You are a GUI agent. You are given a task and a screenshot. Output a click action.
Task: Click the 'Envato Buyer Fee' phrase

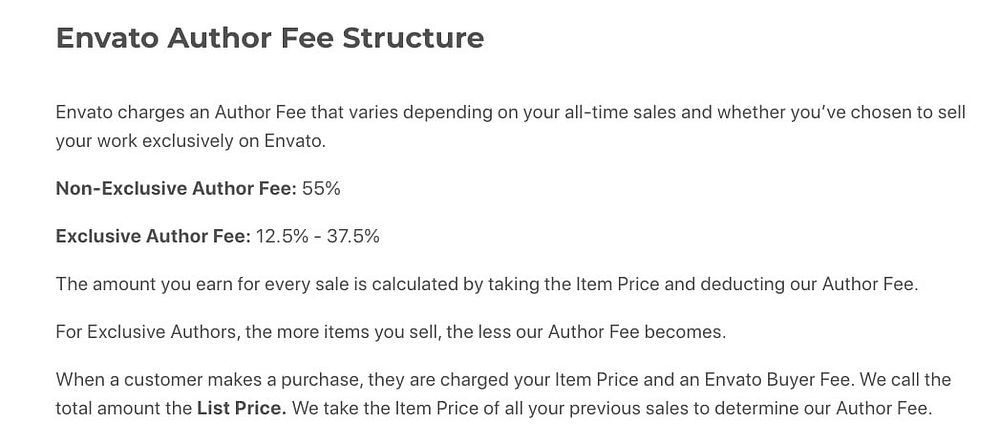click(x=780, y=380)
